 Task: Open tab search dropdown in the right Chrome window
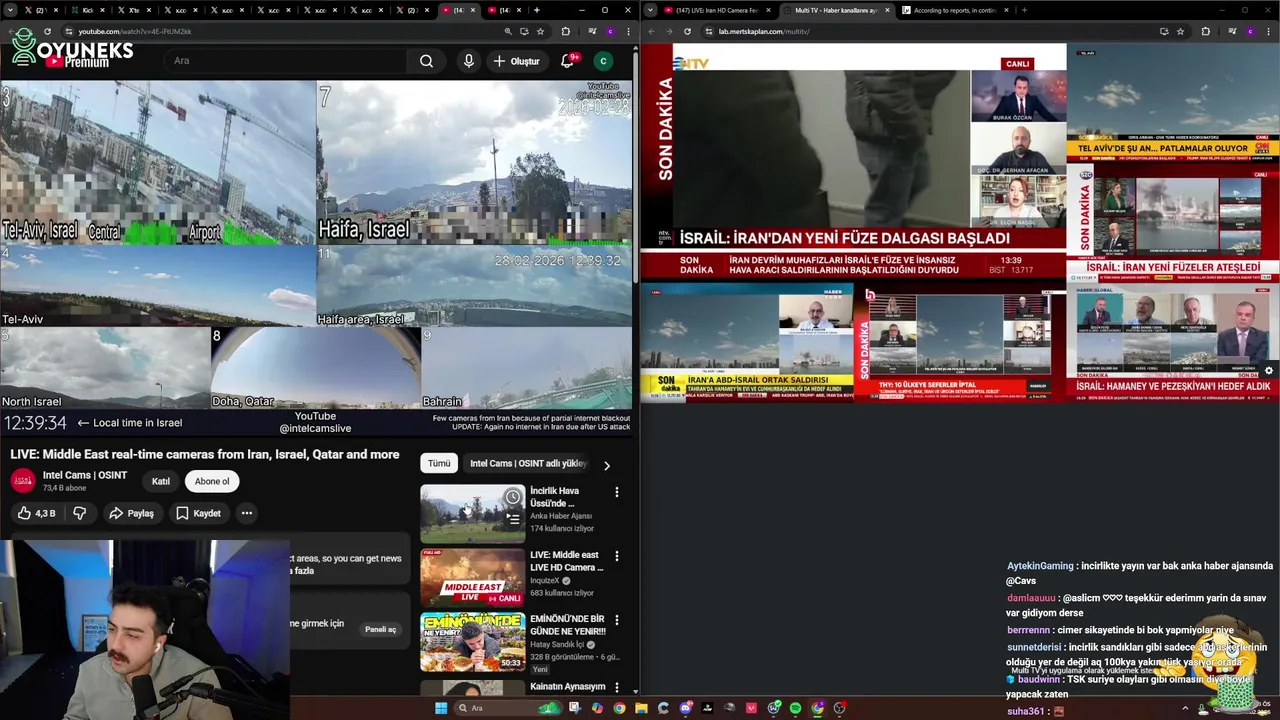[651, 10]
